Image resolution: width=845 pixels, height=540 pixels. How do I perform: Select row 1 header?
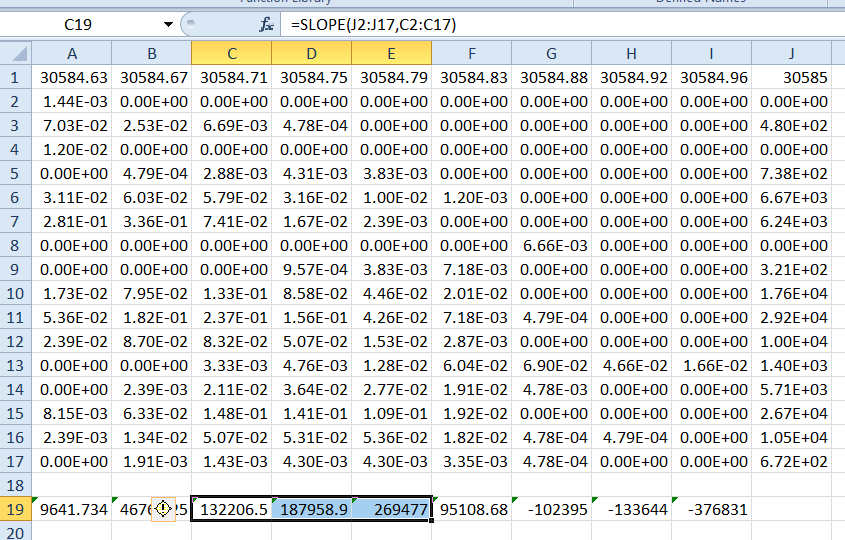[15, 77]
